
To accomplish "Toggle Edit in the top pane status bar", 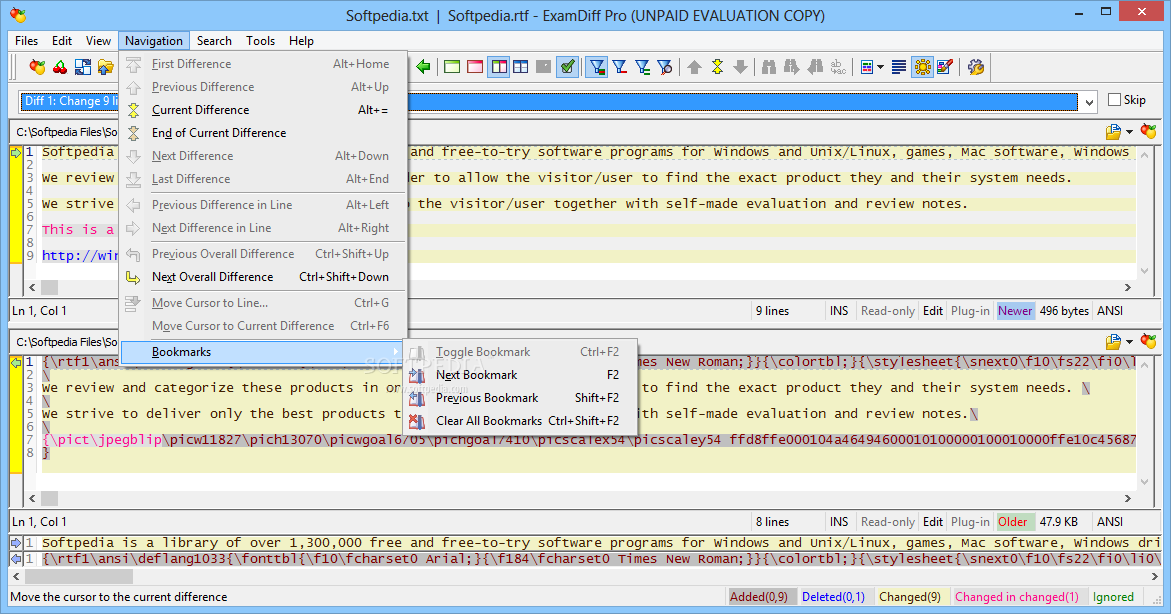I will click(933, 311).
